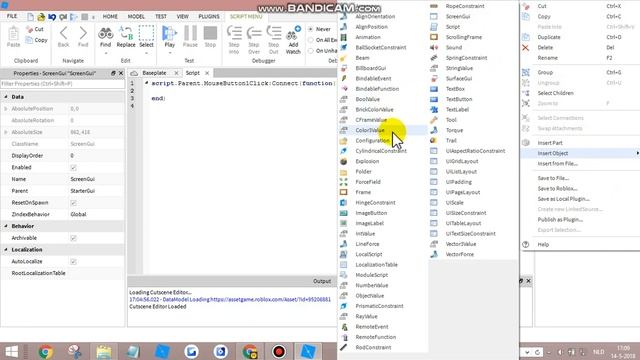Insert a ScrollingFrame object
640x360 pixels.
pyautogui.click(x=464, y=37)
